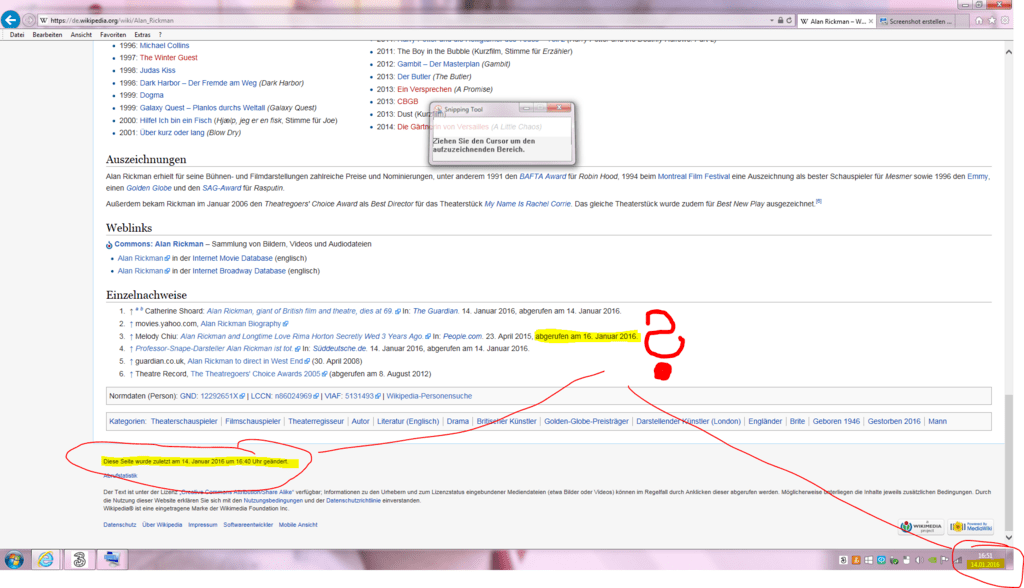Open the Wikipedia-Personensuche link
Image resolution: width=1024 pixels, height=588 pixels.
click(x=429, y=396)
